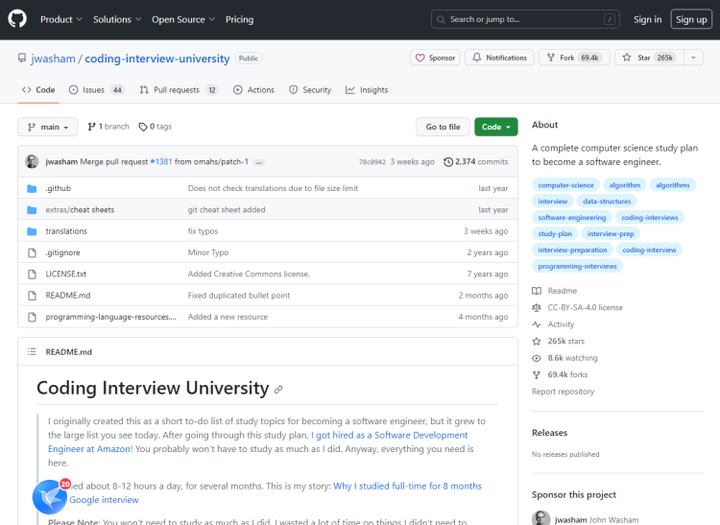The height and width of the screenshot is (525, 720).
Task: Expand the Solutions menu
Action: click(x=117, y=19)
